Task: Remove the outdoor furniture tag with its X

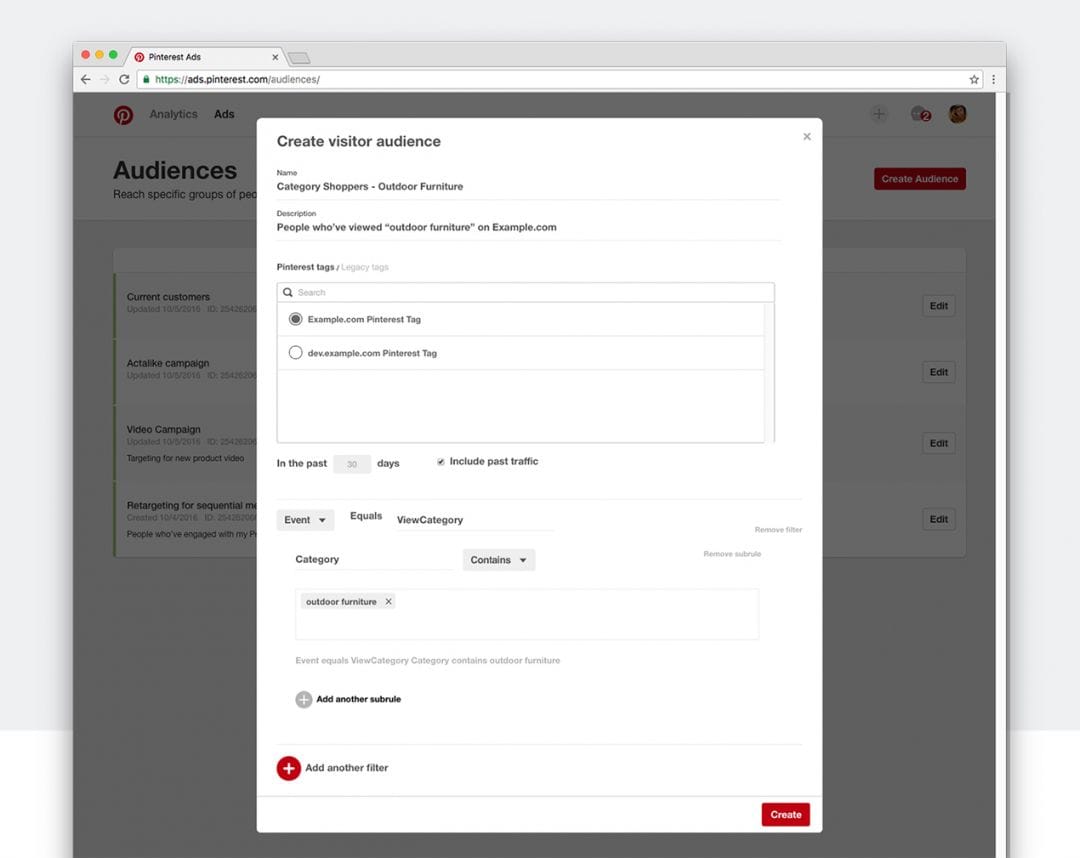Action: pos(388,603)
